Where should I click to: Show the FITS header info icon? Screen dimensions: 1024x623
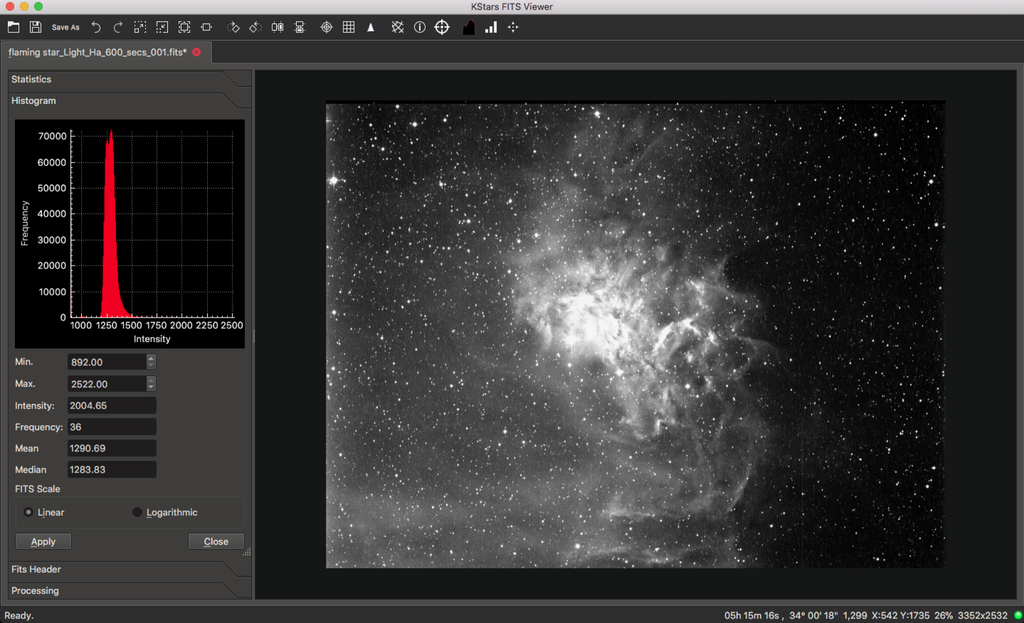[x=419, y=27]
